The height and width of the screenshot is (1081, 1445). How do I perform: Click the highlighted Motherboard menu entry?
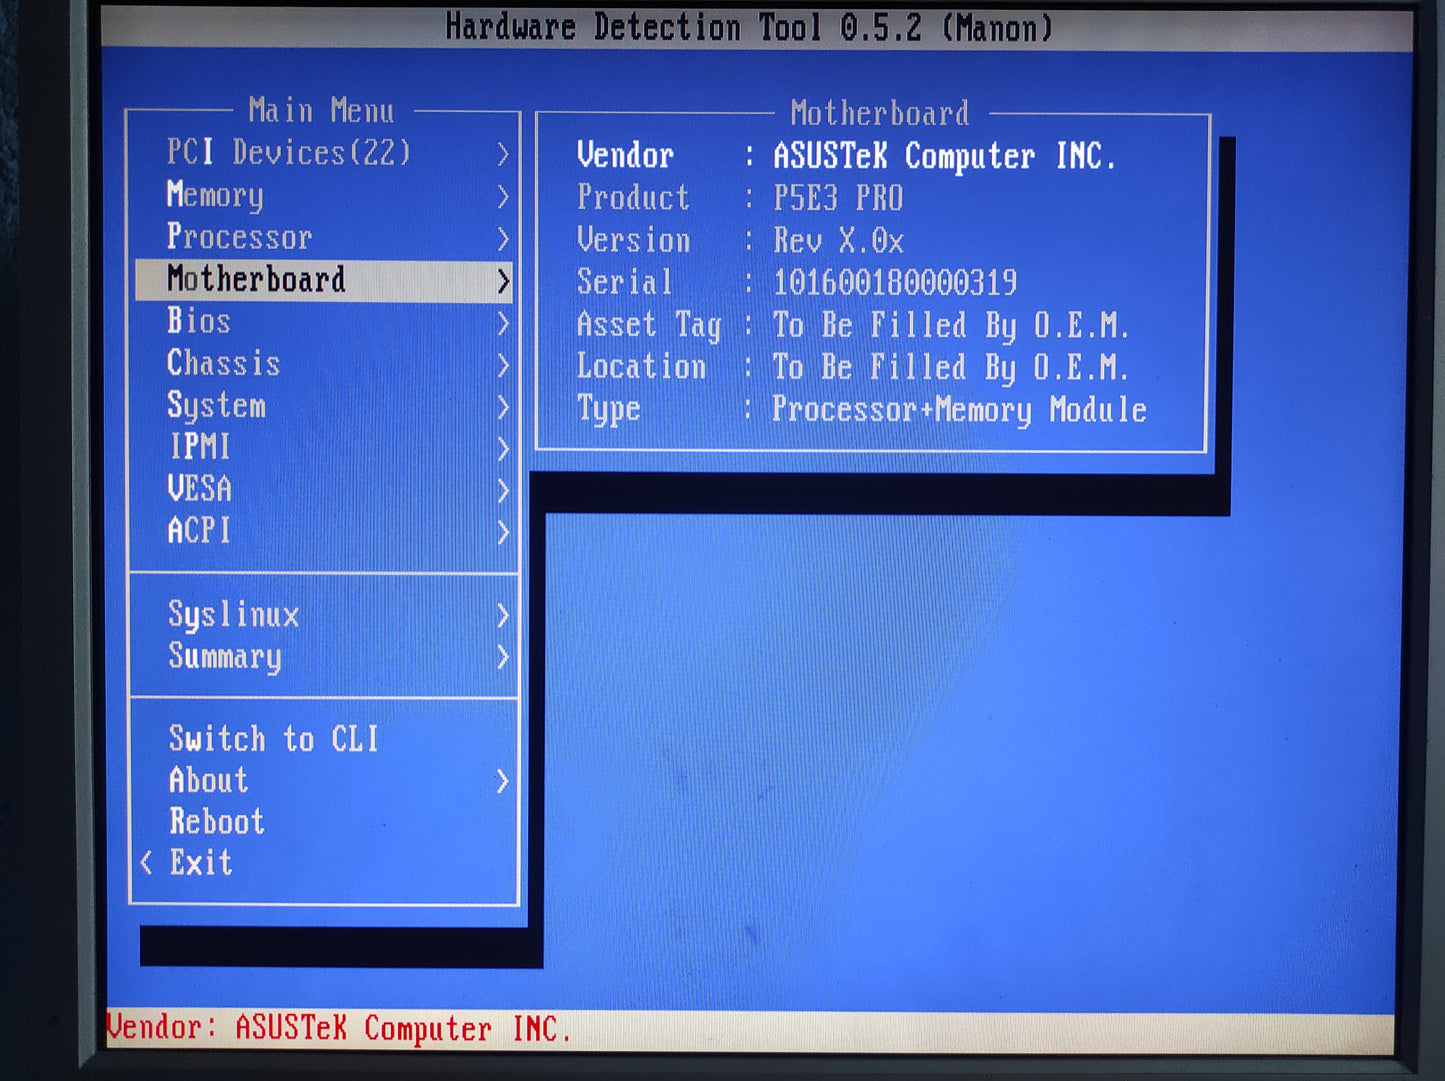256,280
